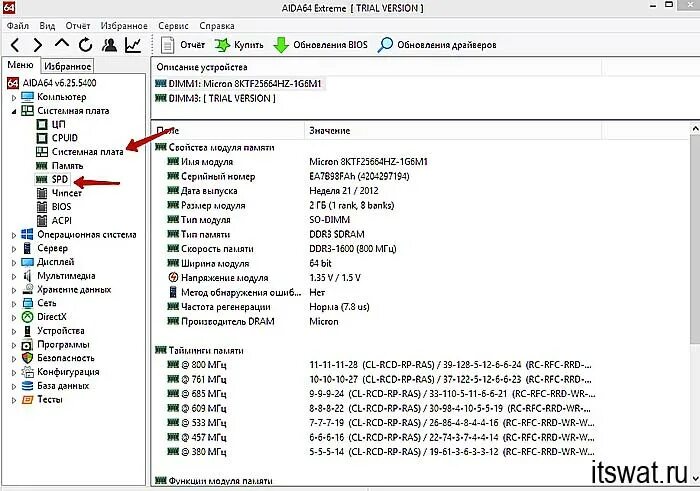Select the AIDA64 v6.25.5400 root node
Screen dimensions: 700x491
(x=59, y=83)
